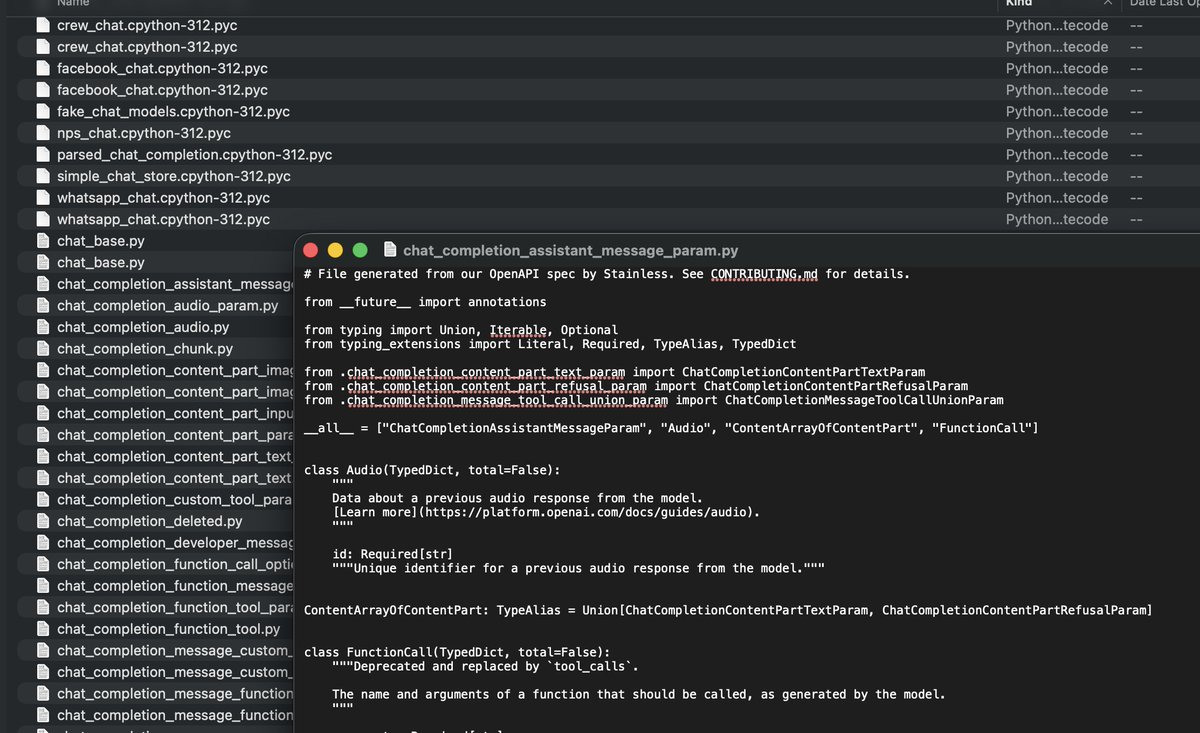The height and width of the screenshot is (733, 1200).
Task: Click the Kind cell of fake_chat_models.cpython-312.pyc
Action: (1057, 112)
